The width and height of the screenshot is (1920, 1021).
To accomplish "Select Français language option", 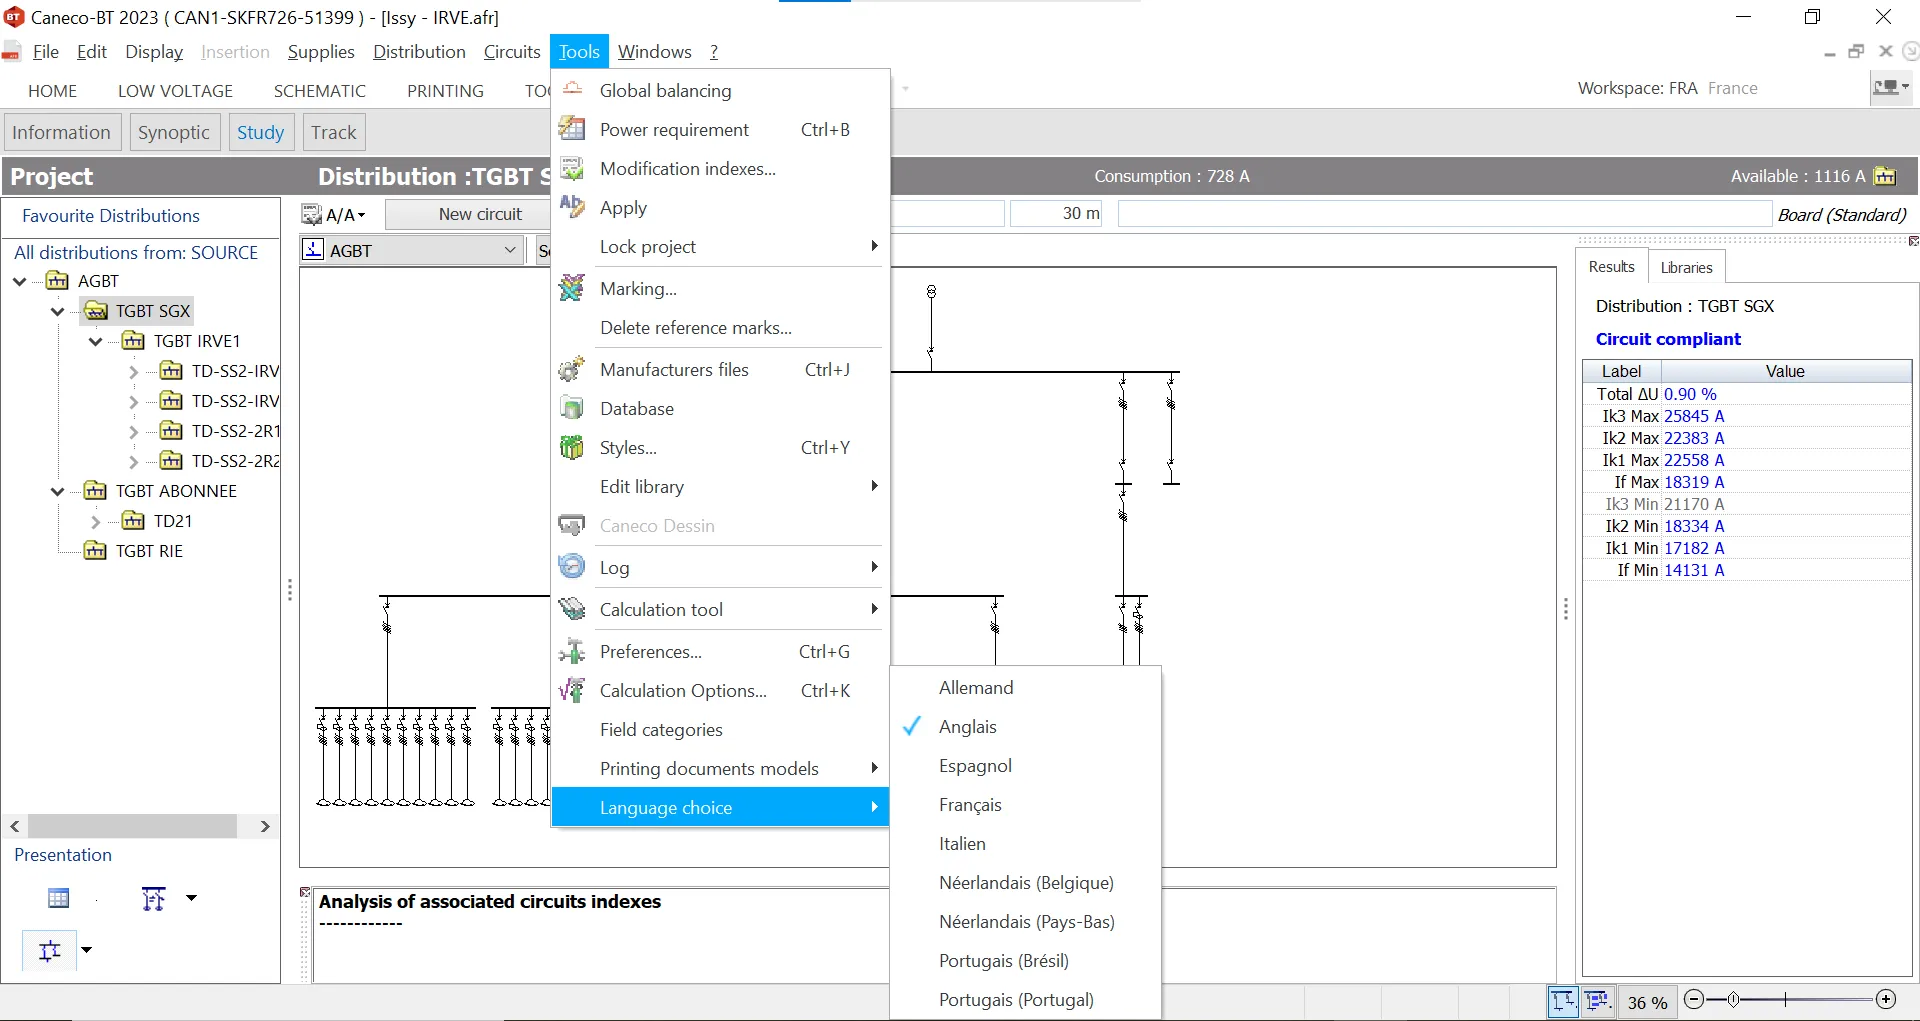I will pyautogui.click(x=970, y=805).
